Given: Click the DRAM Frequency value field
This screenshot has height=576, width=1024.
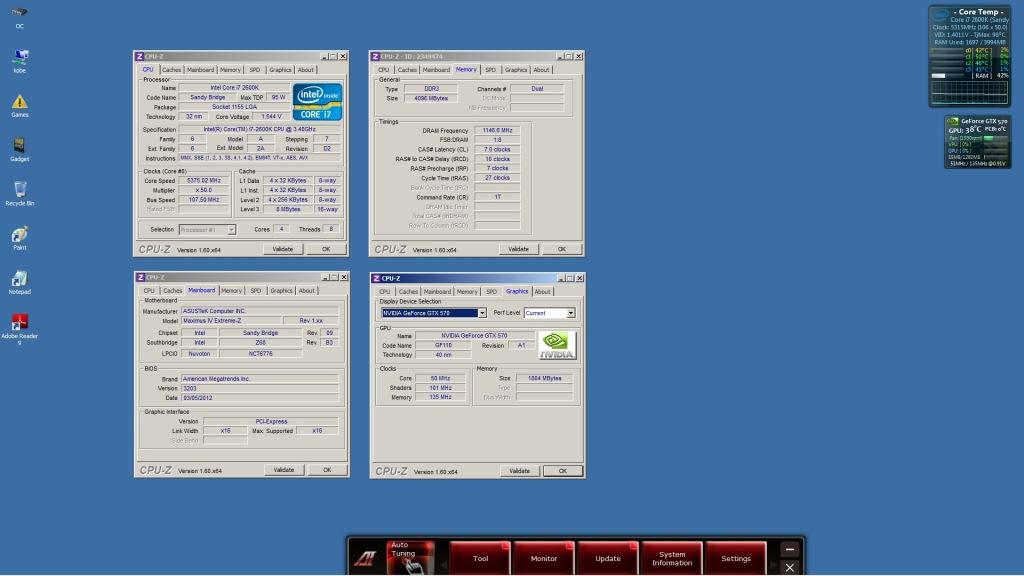Looking at the screenshot, I should [x=497, y=131].
